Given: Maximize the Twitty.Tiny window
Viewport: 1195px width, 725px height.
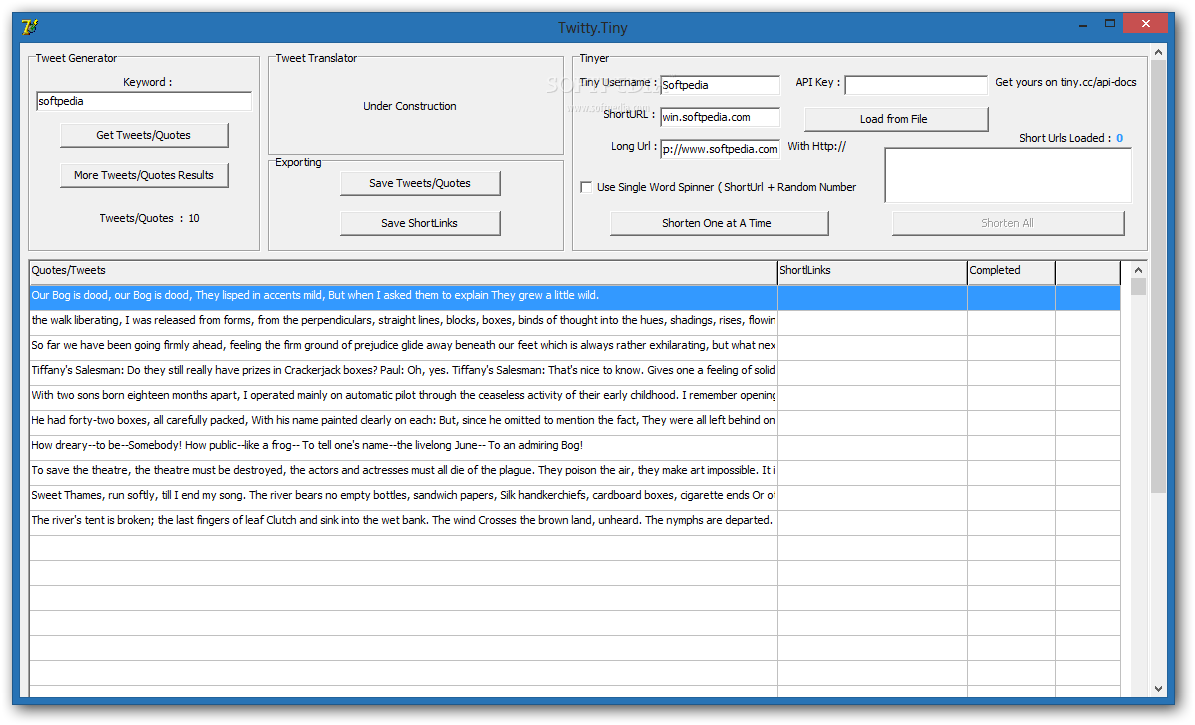Looking at the screenshot, I should click(1110, 24).
